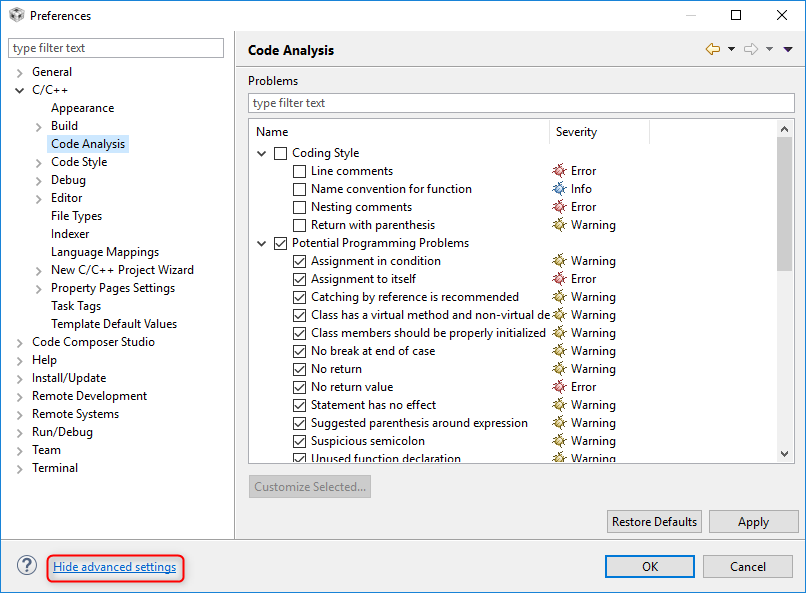The height and width of the screenshot is (593, 806).
Task: Click the Error severity icon for Line comments
Action: [560, 171]
